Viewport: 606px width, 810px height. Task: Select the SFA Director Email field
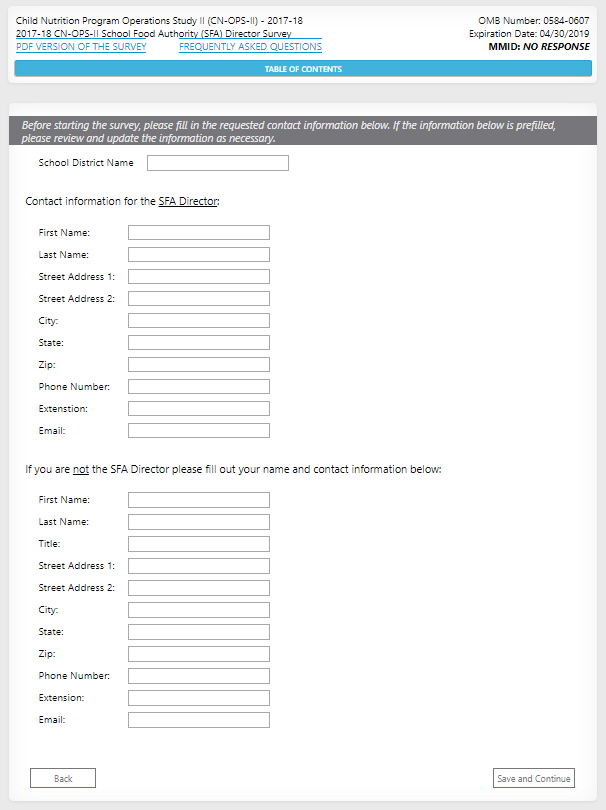[x=199, y=431]
